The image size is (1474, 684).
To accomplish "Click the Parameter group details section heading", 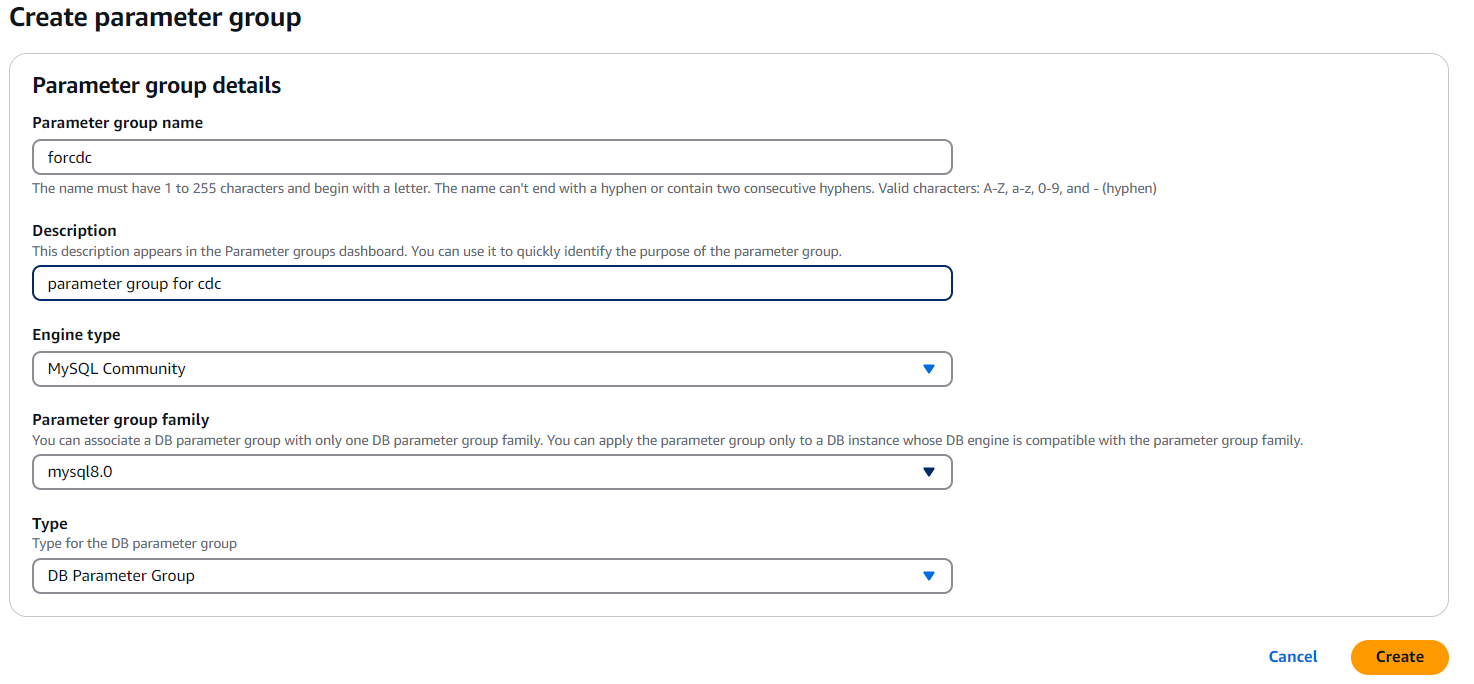I will 156,86.
